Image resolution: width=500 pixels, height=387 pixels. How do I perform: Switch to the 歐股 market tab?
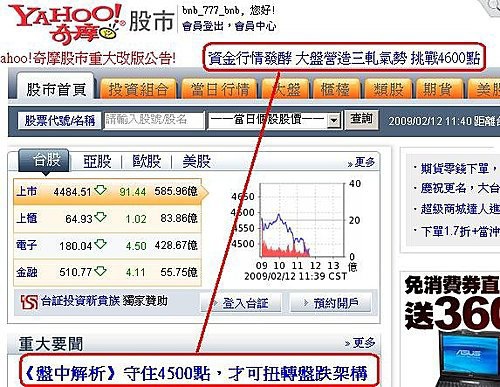coord(146,162)
